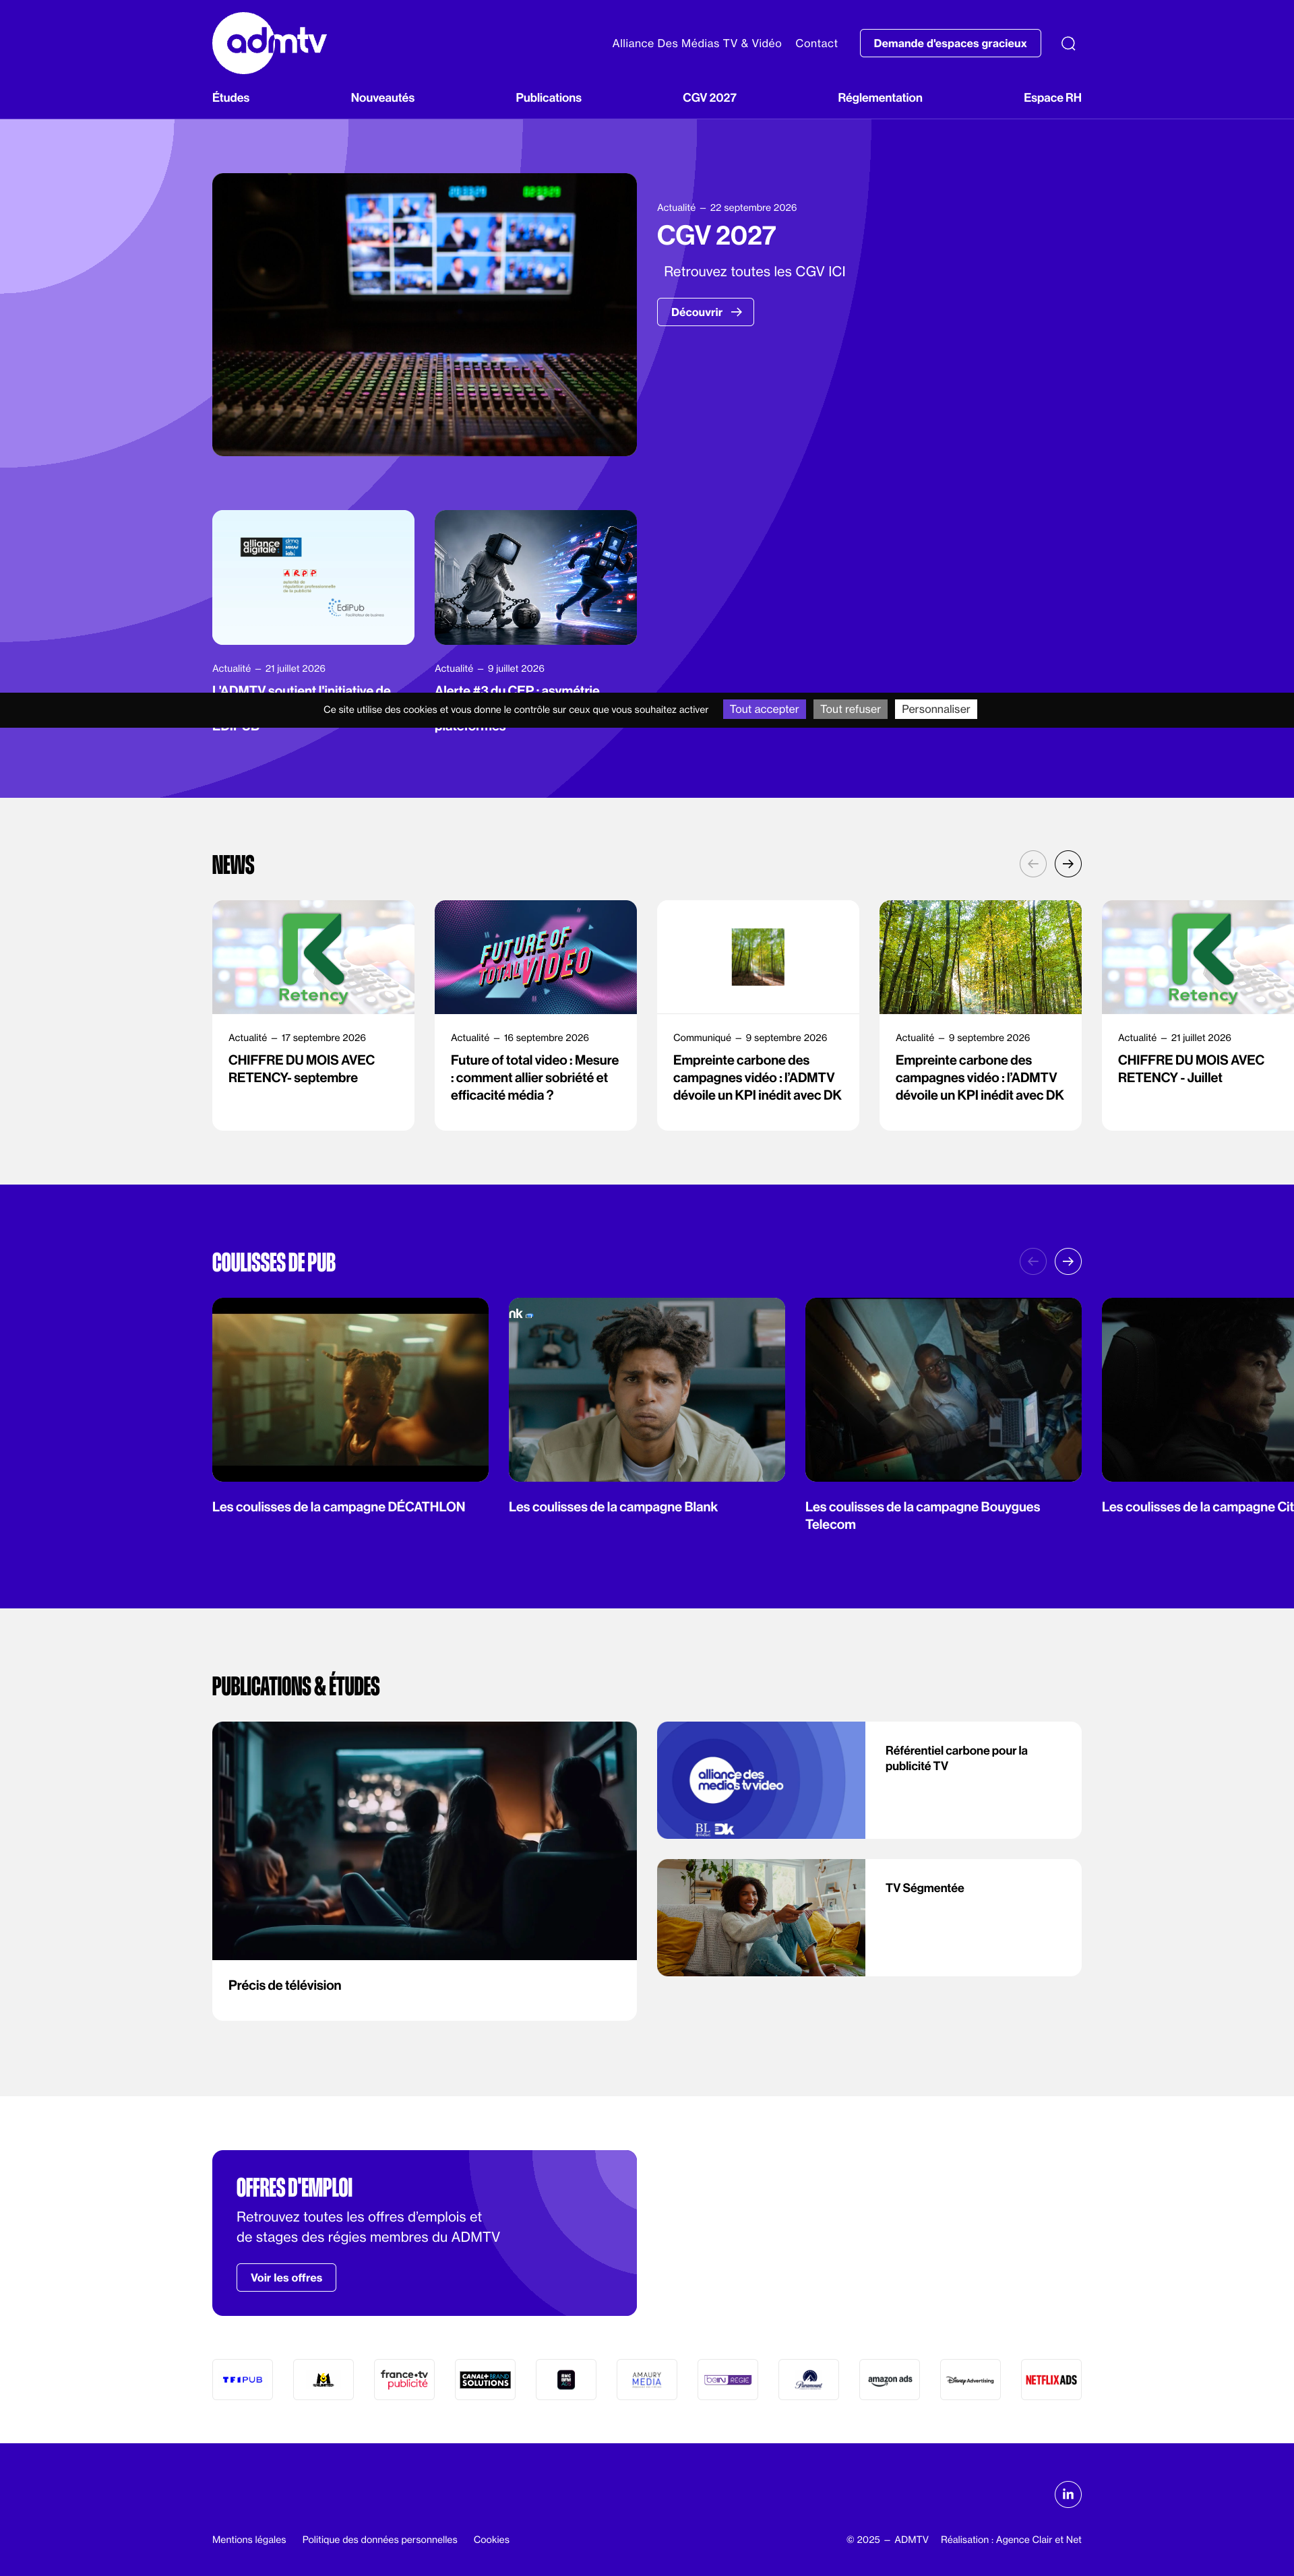Open Future of total video news card
Screen dimensions: 1294x2576
[x=535, y=1015]
